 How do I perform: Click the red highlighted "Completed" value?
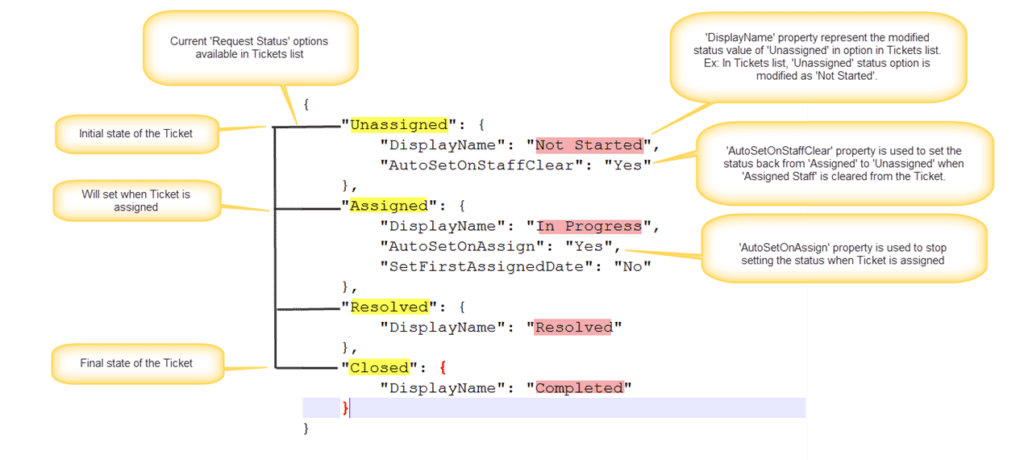[x=580, y=387]
